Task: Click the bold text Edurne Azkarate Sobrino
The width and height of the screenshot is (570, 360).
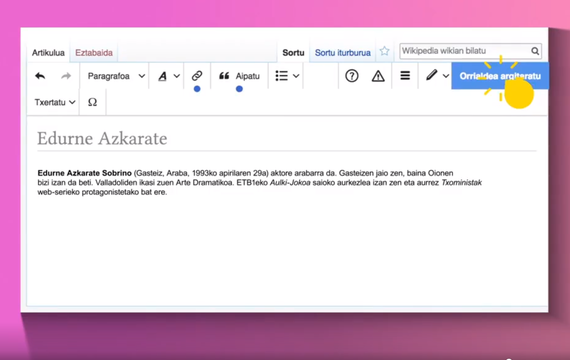Action: 84,173
